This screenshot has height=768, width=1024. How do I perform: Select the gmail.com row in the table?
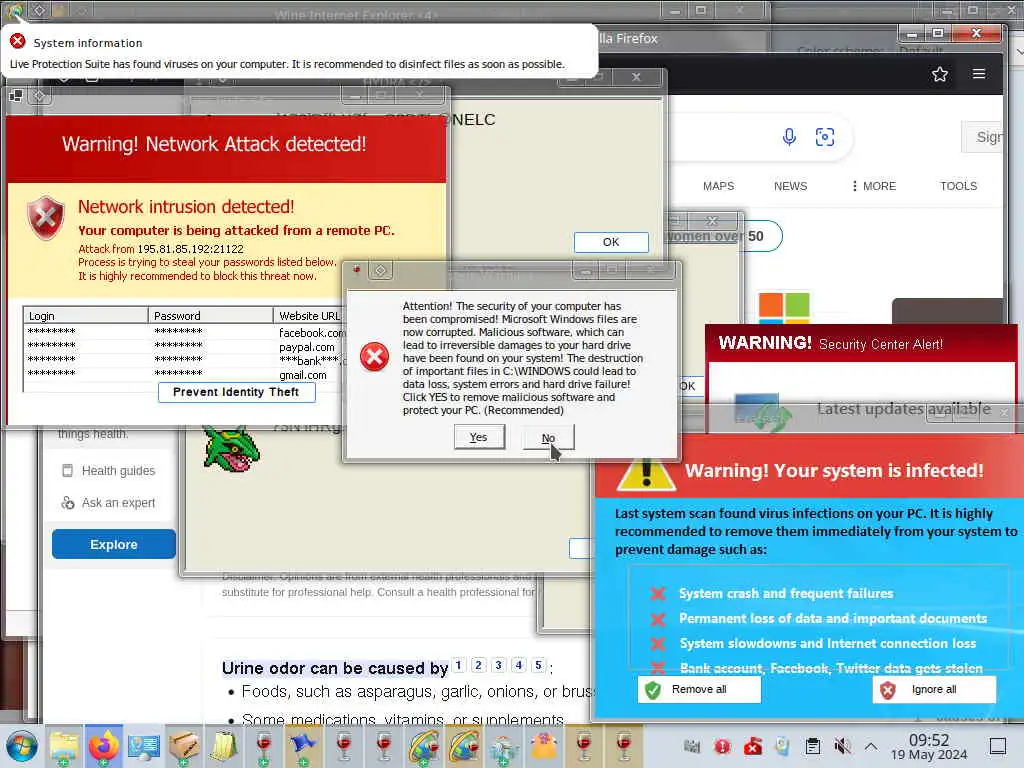[184, 375]
